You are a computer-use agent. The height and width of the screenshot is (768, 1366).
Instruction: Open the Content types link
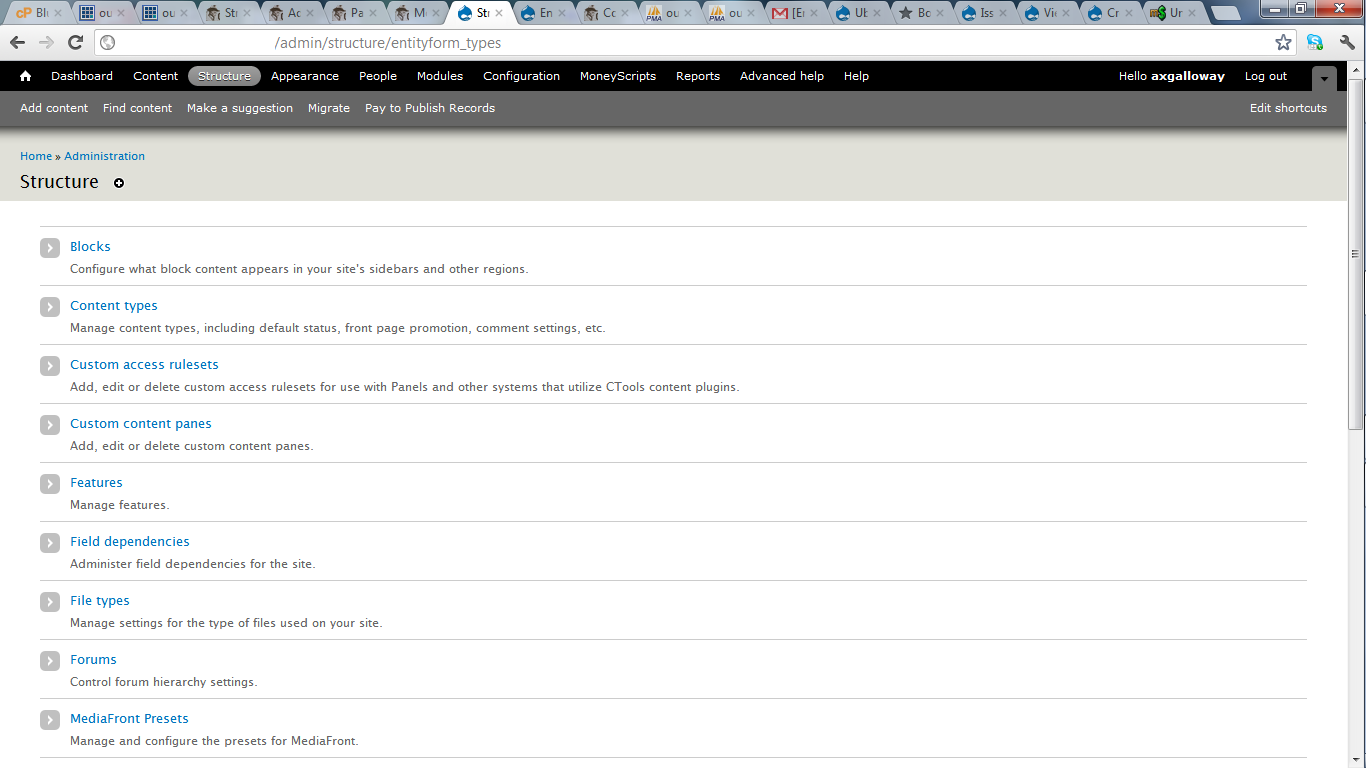click(113, 305)
